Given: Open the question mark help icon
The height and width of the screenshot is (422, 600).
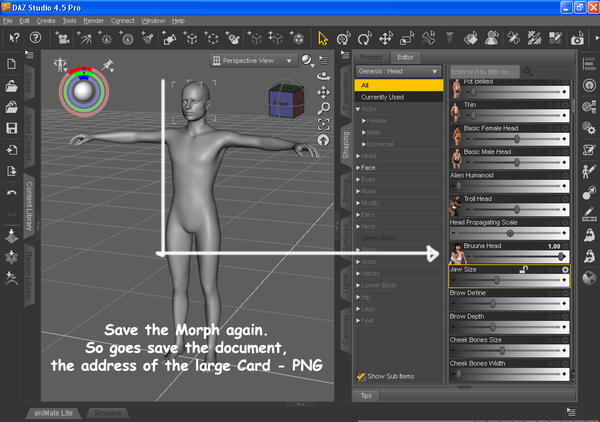Looking at the screenshot, I should tap(35, 37).
